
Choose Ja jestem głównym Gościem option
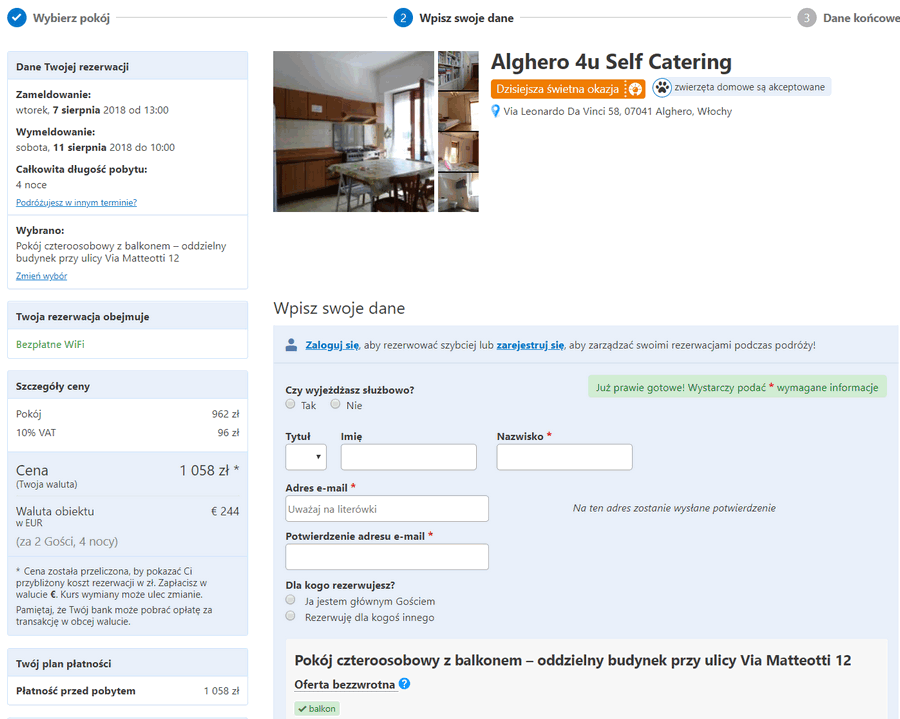click(290, 600)
